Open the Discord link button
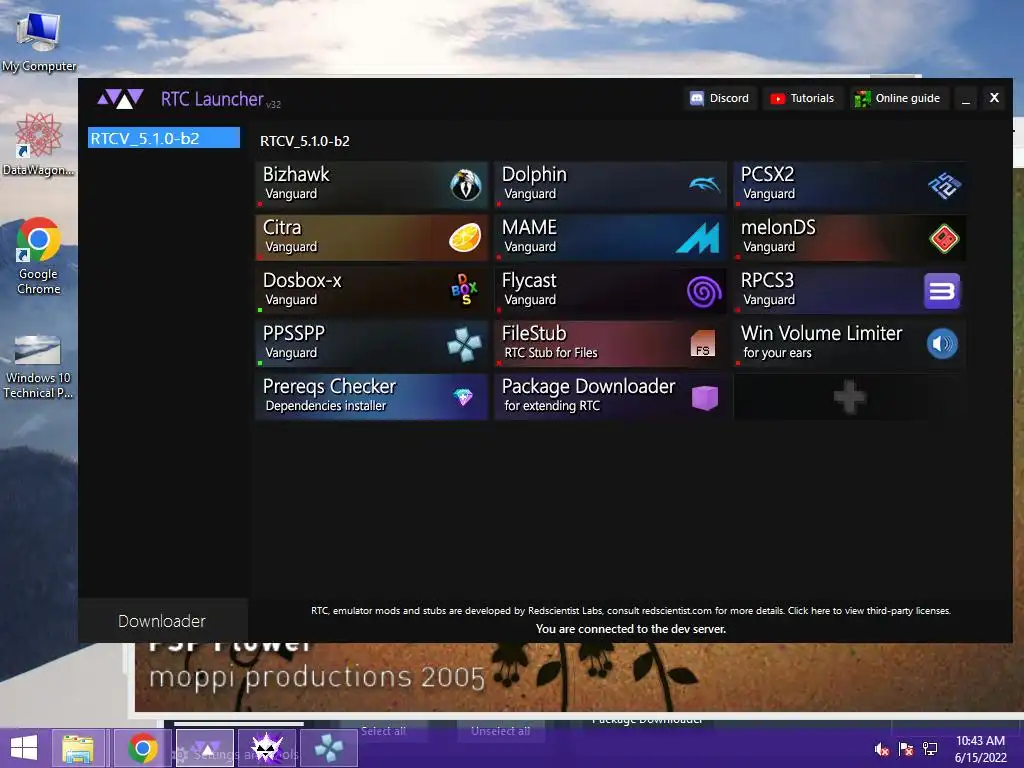This screenshot has height=768, width=1024. (x=720, y=98)
